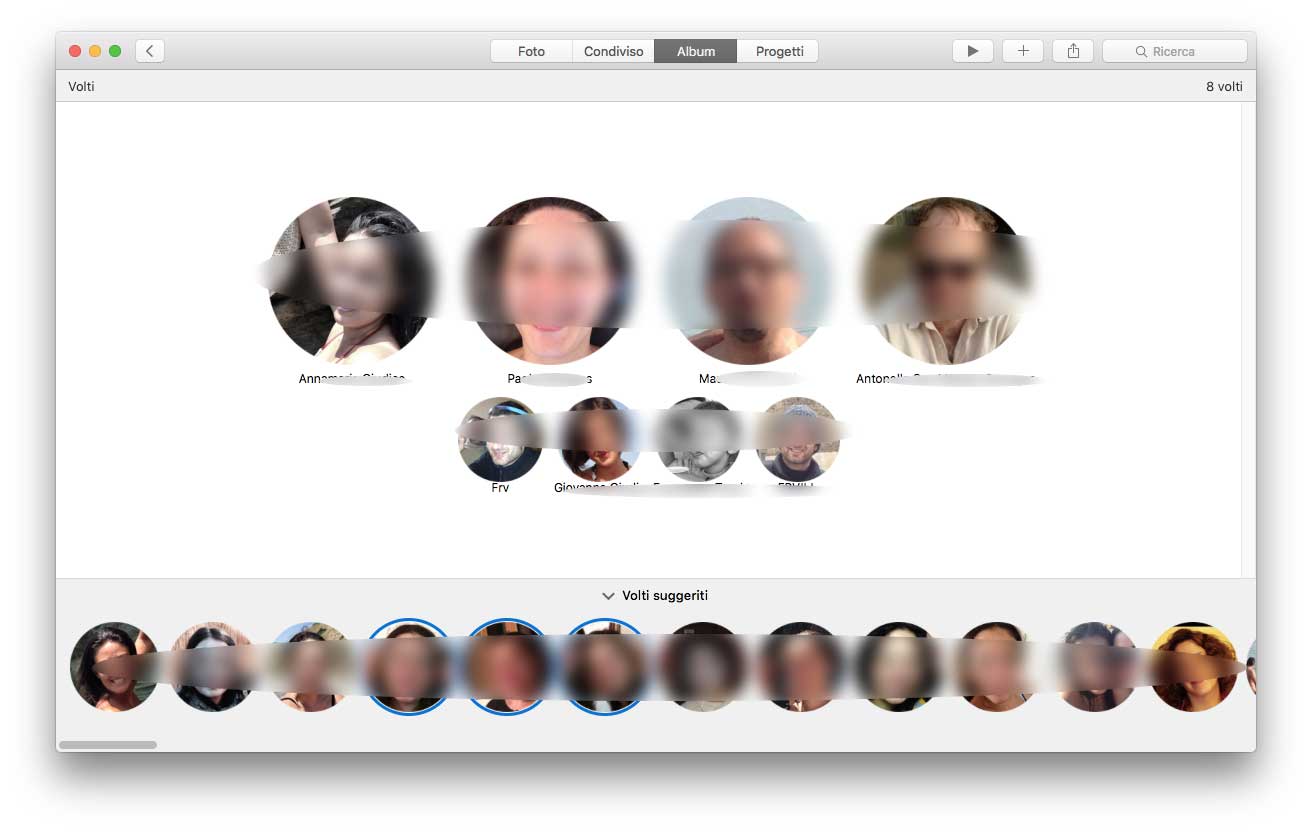Choose the eighth suggested face thumbnail
This screenshot has width=1312, height=832.
coord(801,667)
